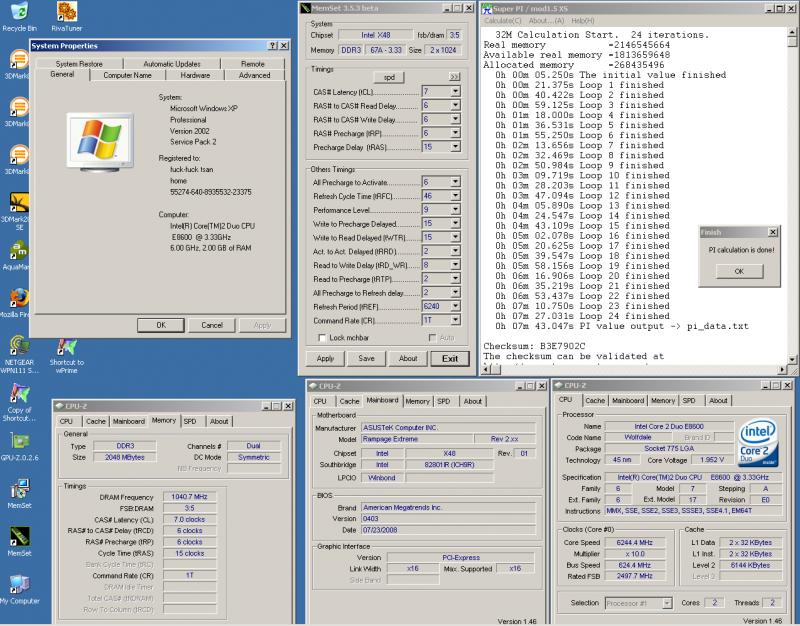Click the Windows XP logo in System Properties
The width and height of the screenshot is (800, 626).
click(x=100, y=142)
